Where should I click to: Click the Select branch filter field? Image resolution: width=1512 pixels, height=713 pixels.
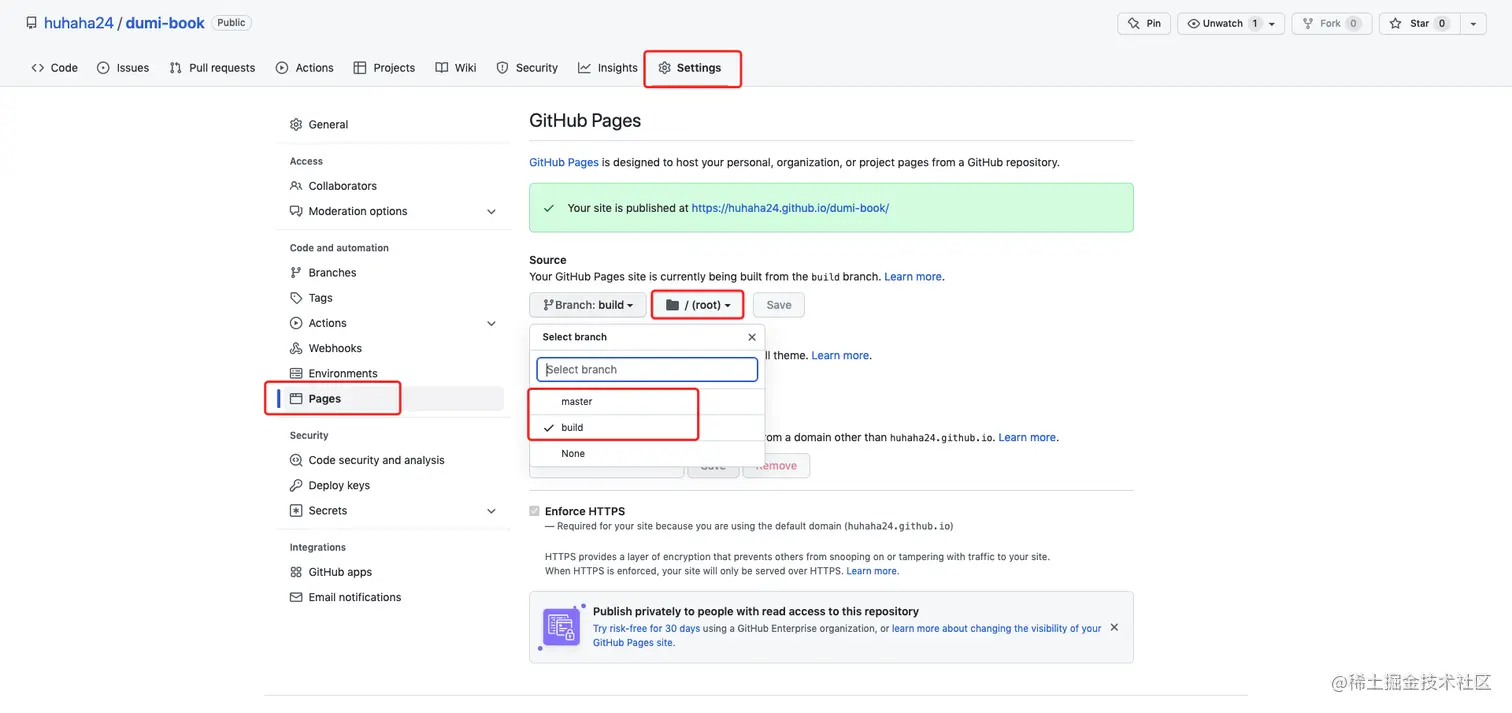(647, 370)
